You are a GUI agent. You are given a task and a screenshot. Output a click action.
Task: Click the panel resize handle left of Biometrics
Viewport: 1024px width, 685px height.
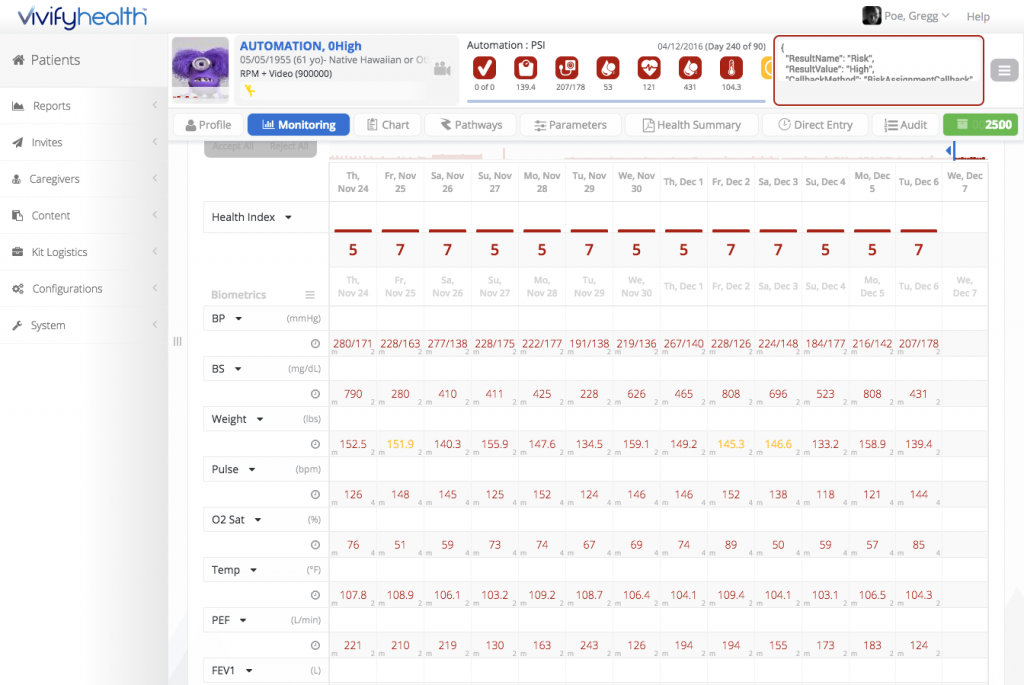(x=177, y=342)
